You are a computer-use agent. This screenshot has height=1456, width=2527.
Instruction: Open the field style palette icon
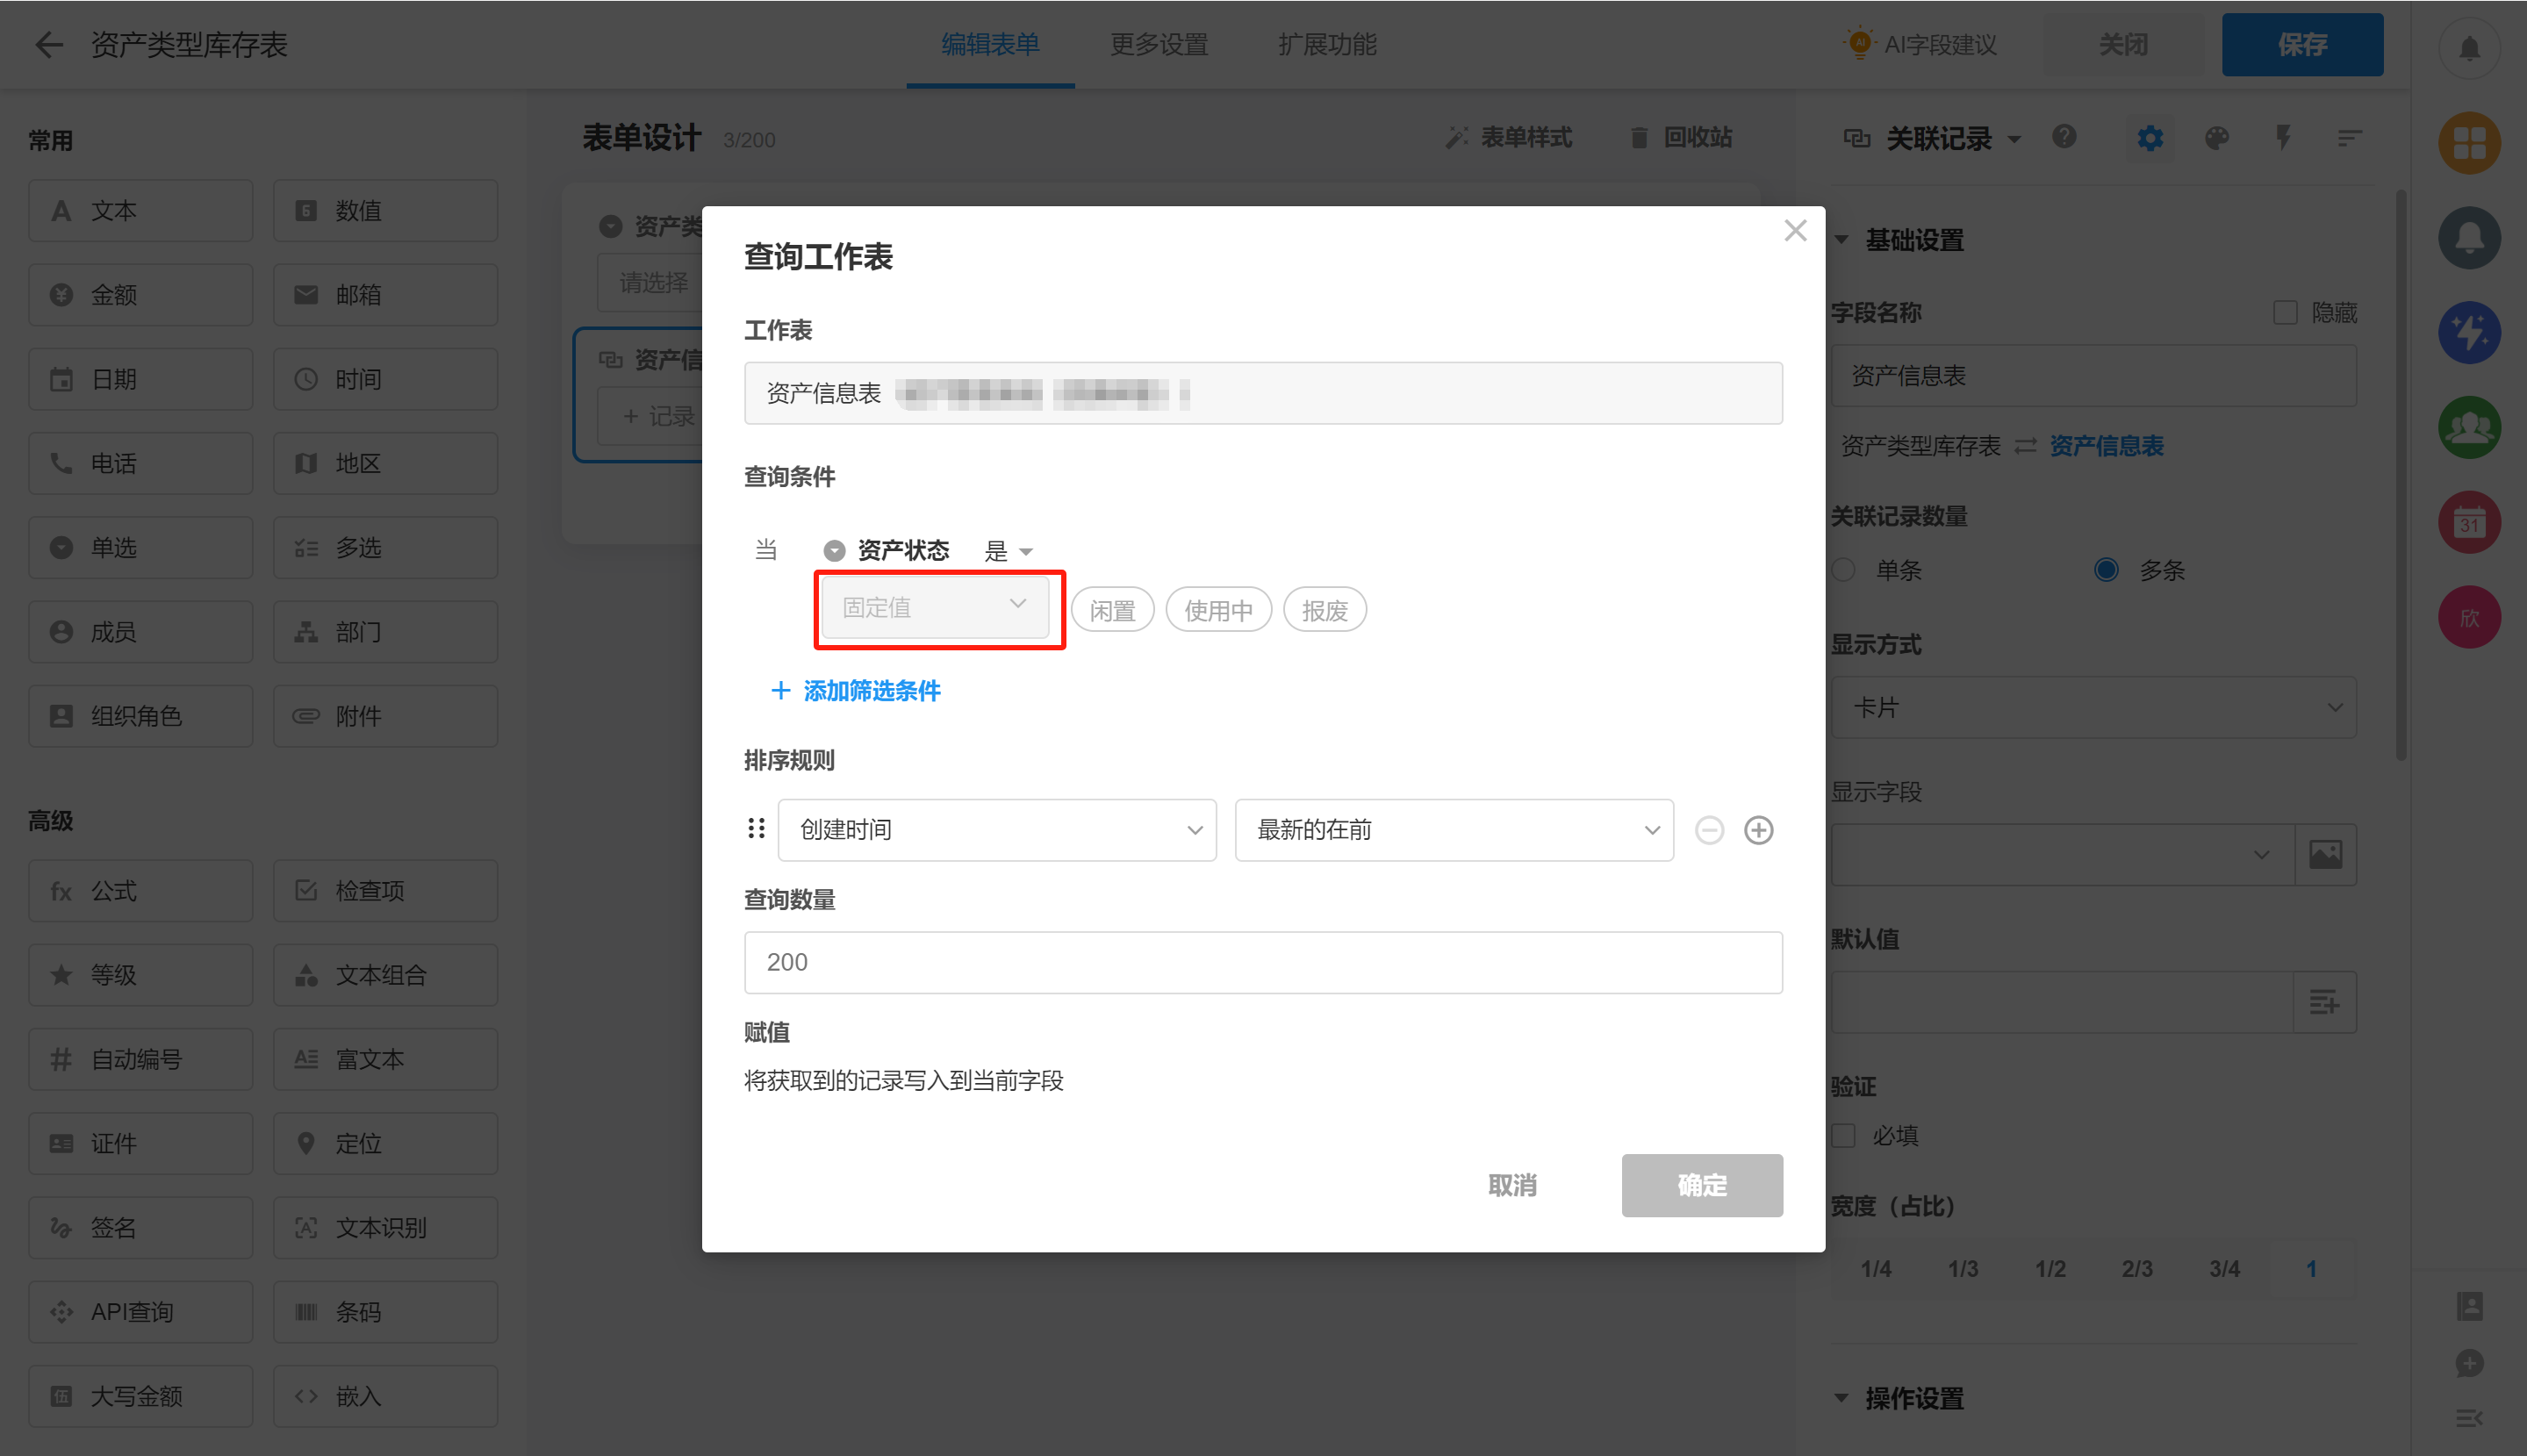pyautogui.click(x=2216, y=138)
